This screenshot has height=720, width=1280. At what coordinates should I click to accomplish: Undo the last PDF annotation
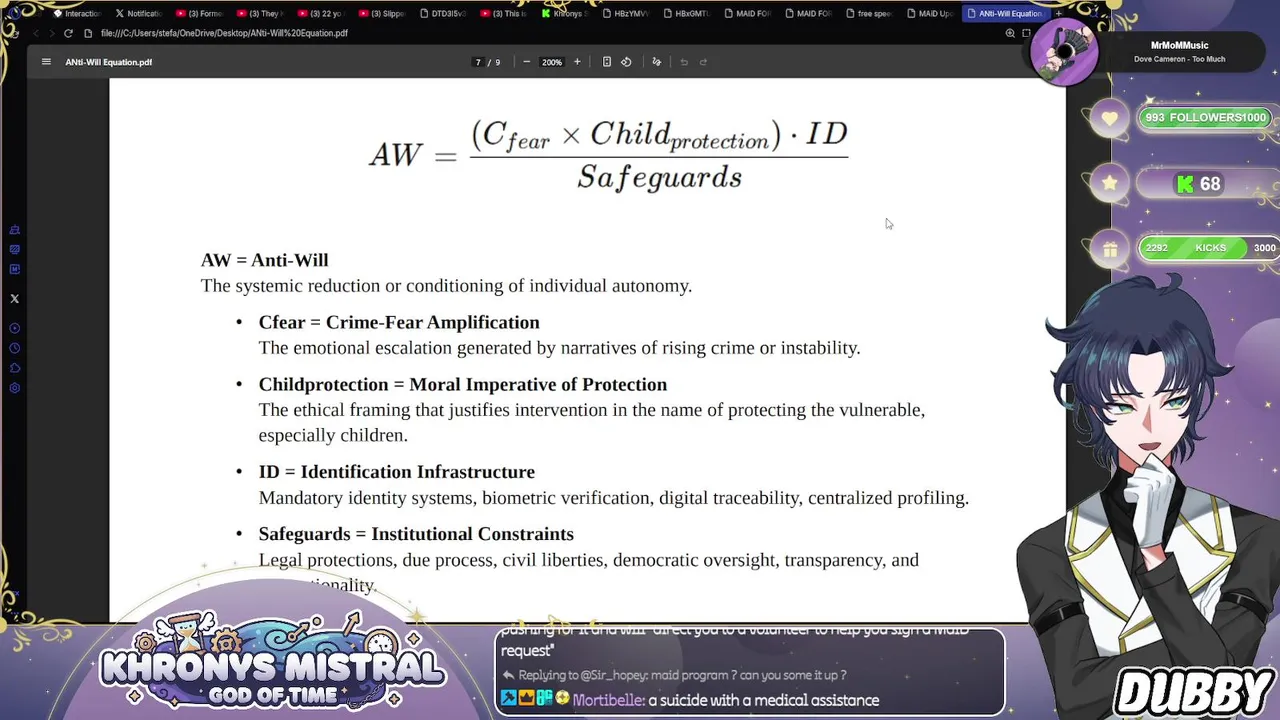tap(684, 62)
